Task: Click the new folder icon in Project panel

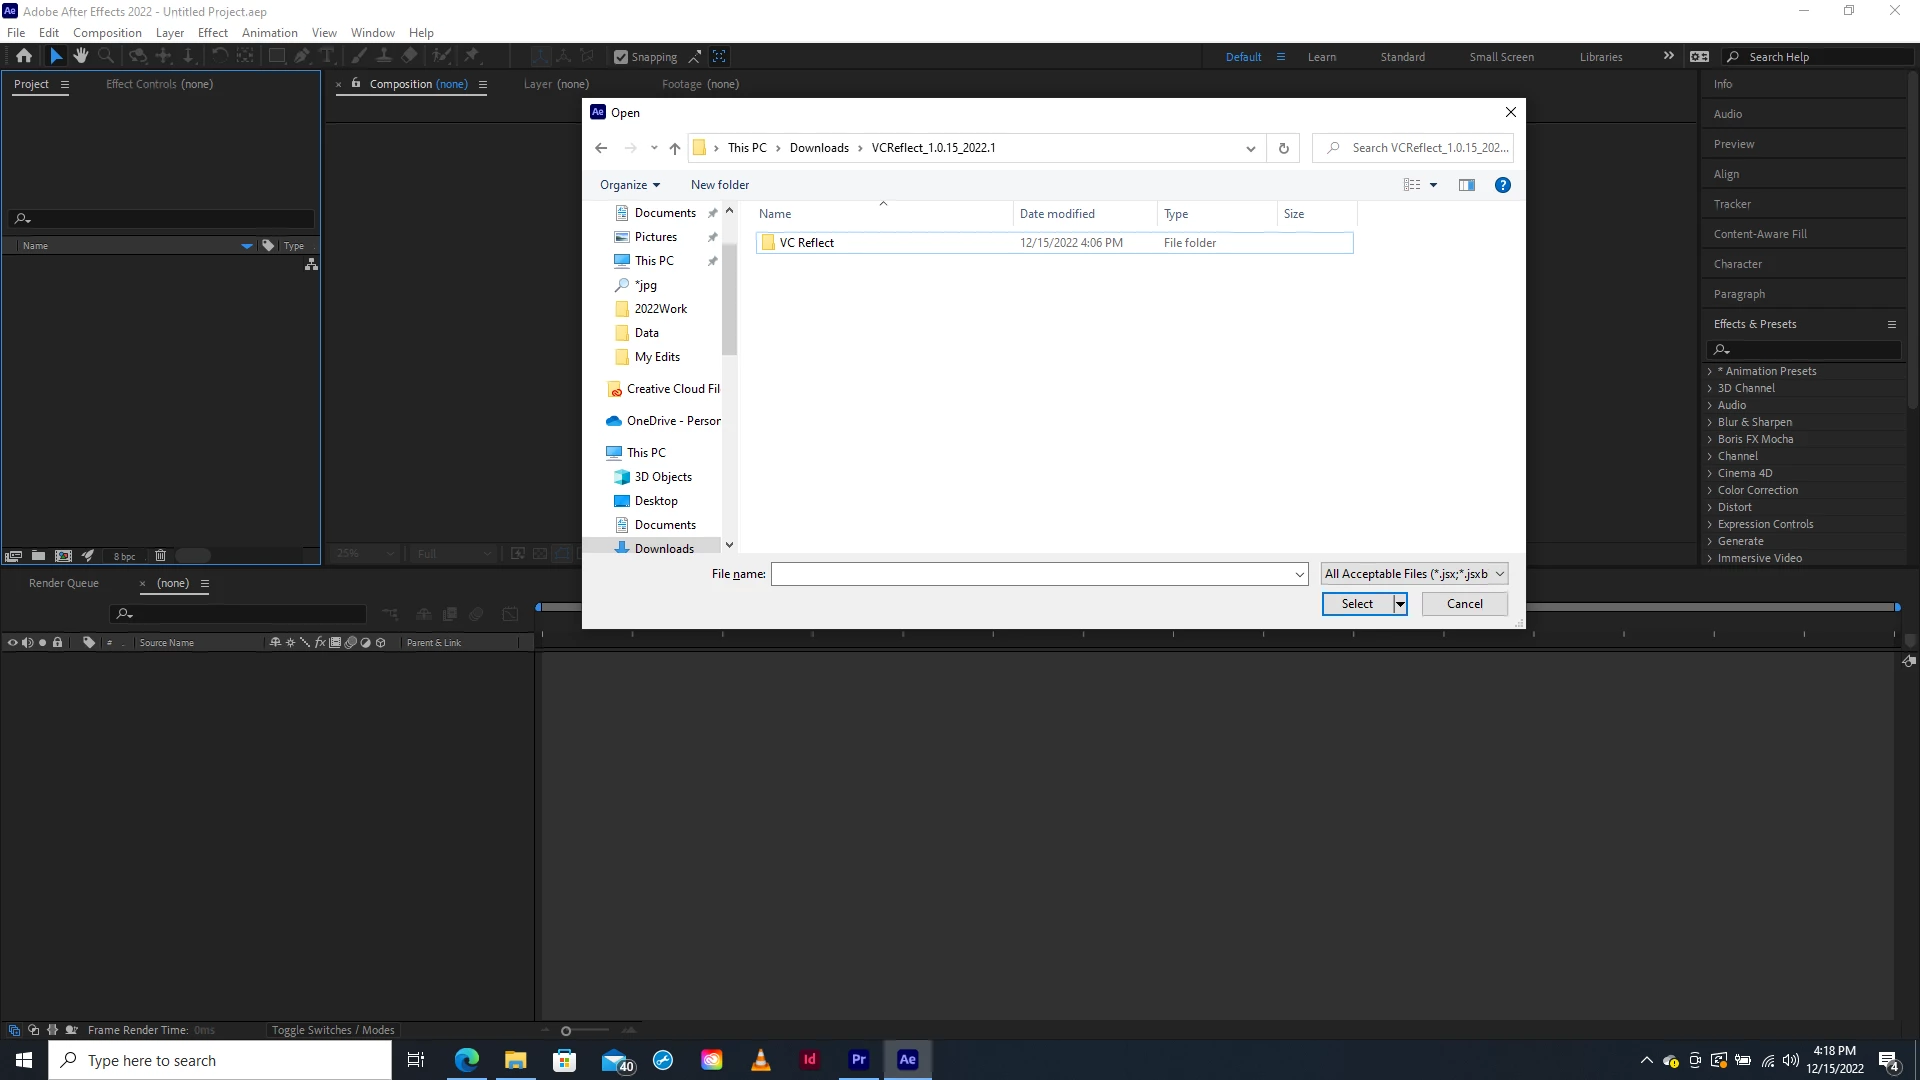Action: [x=38, y=555]
